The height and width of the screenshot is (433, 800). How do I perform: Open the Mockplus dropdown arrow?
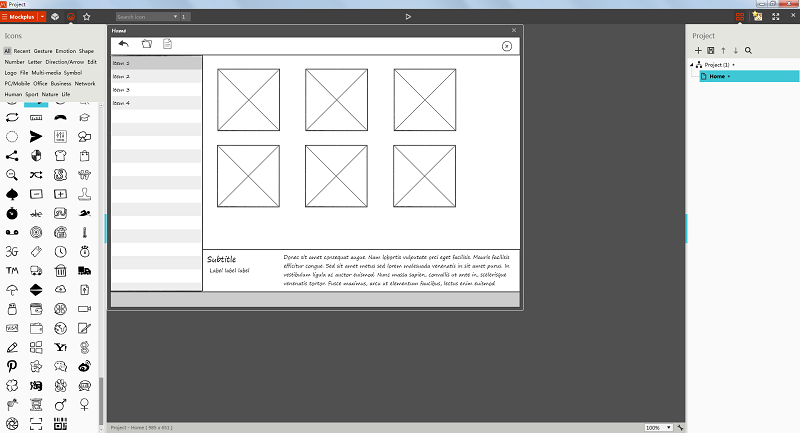click(x=42, y=16)
